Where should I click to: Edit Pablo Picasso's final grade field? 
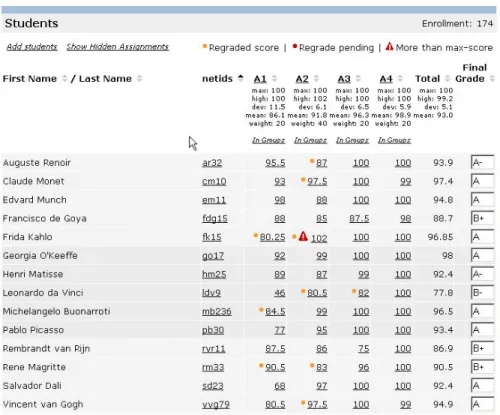[482, 330]
